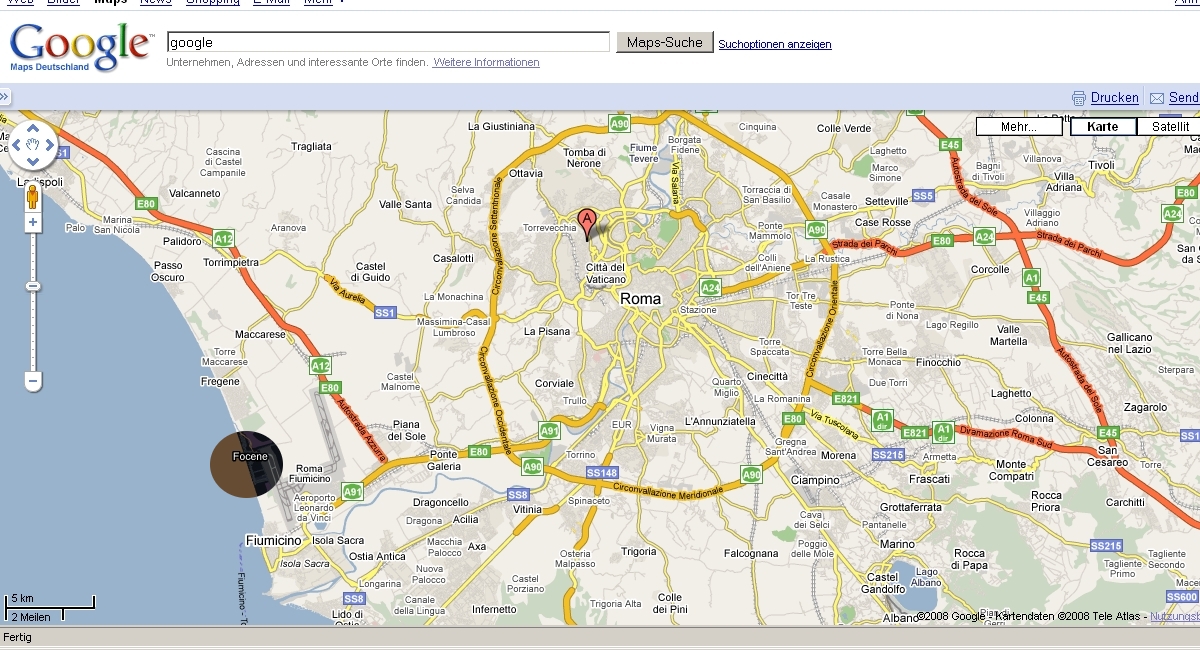Image resolution: width=1200 pixels, height=650 pixels.
Task: Open the Weitere Informationen link
Action: click(486, 62)
